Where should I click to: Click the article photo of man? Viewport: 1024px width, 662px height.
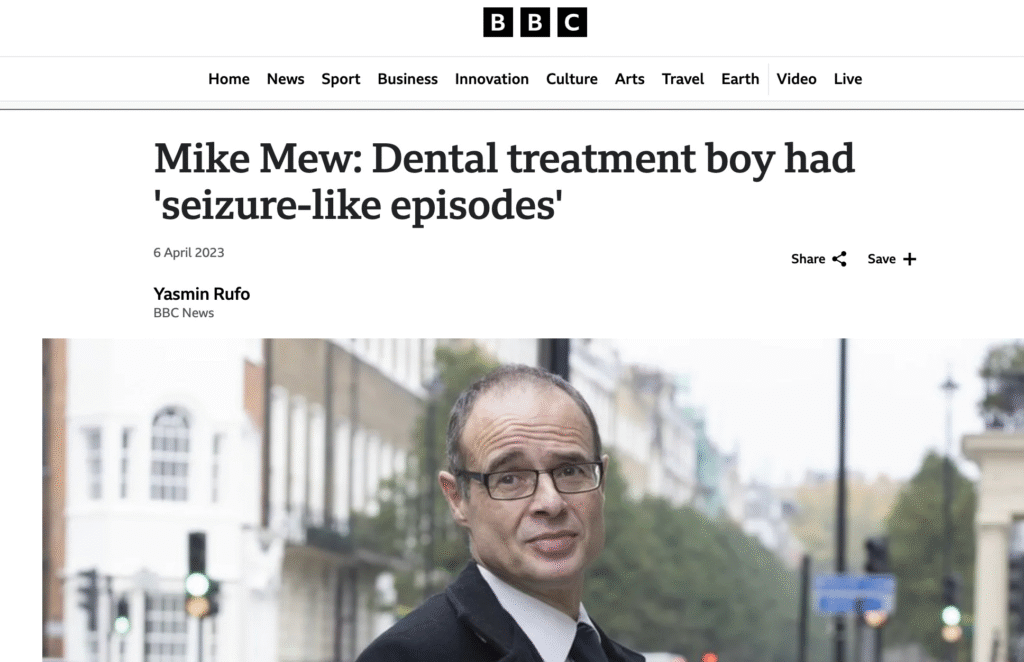[532, 500]
